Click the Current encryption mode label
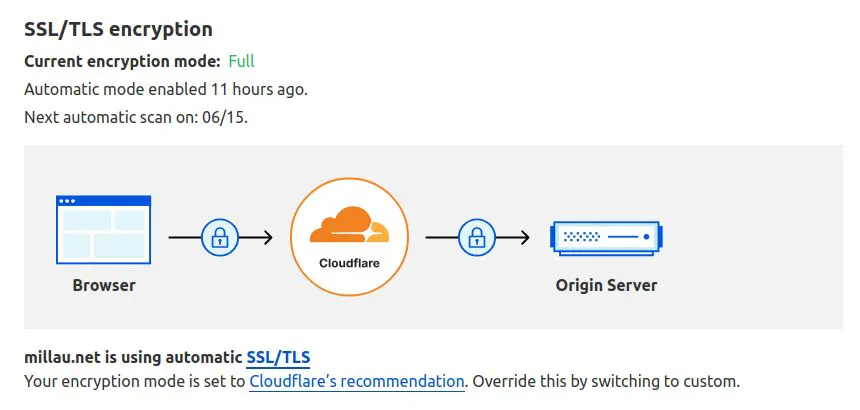 [x=122, y=61]
